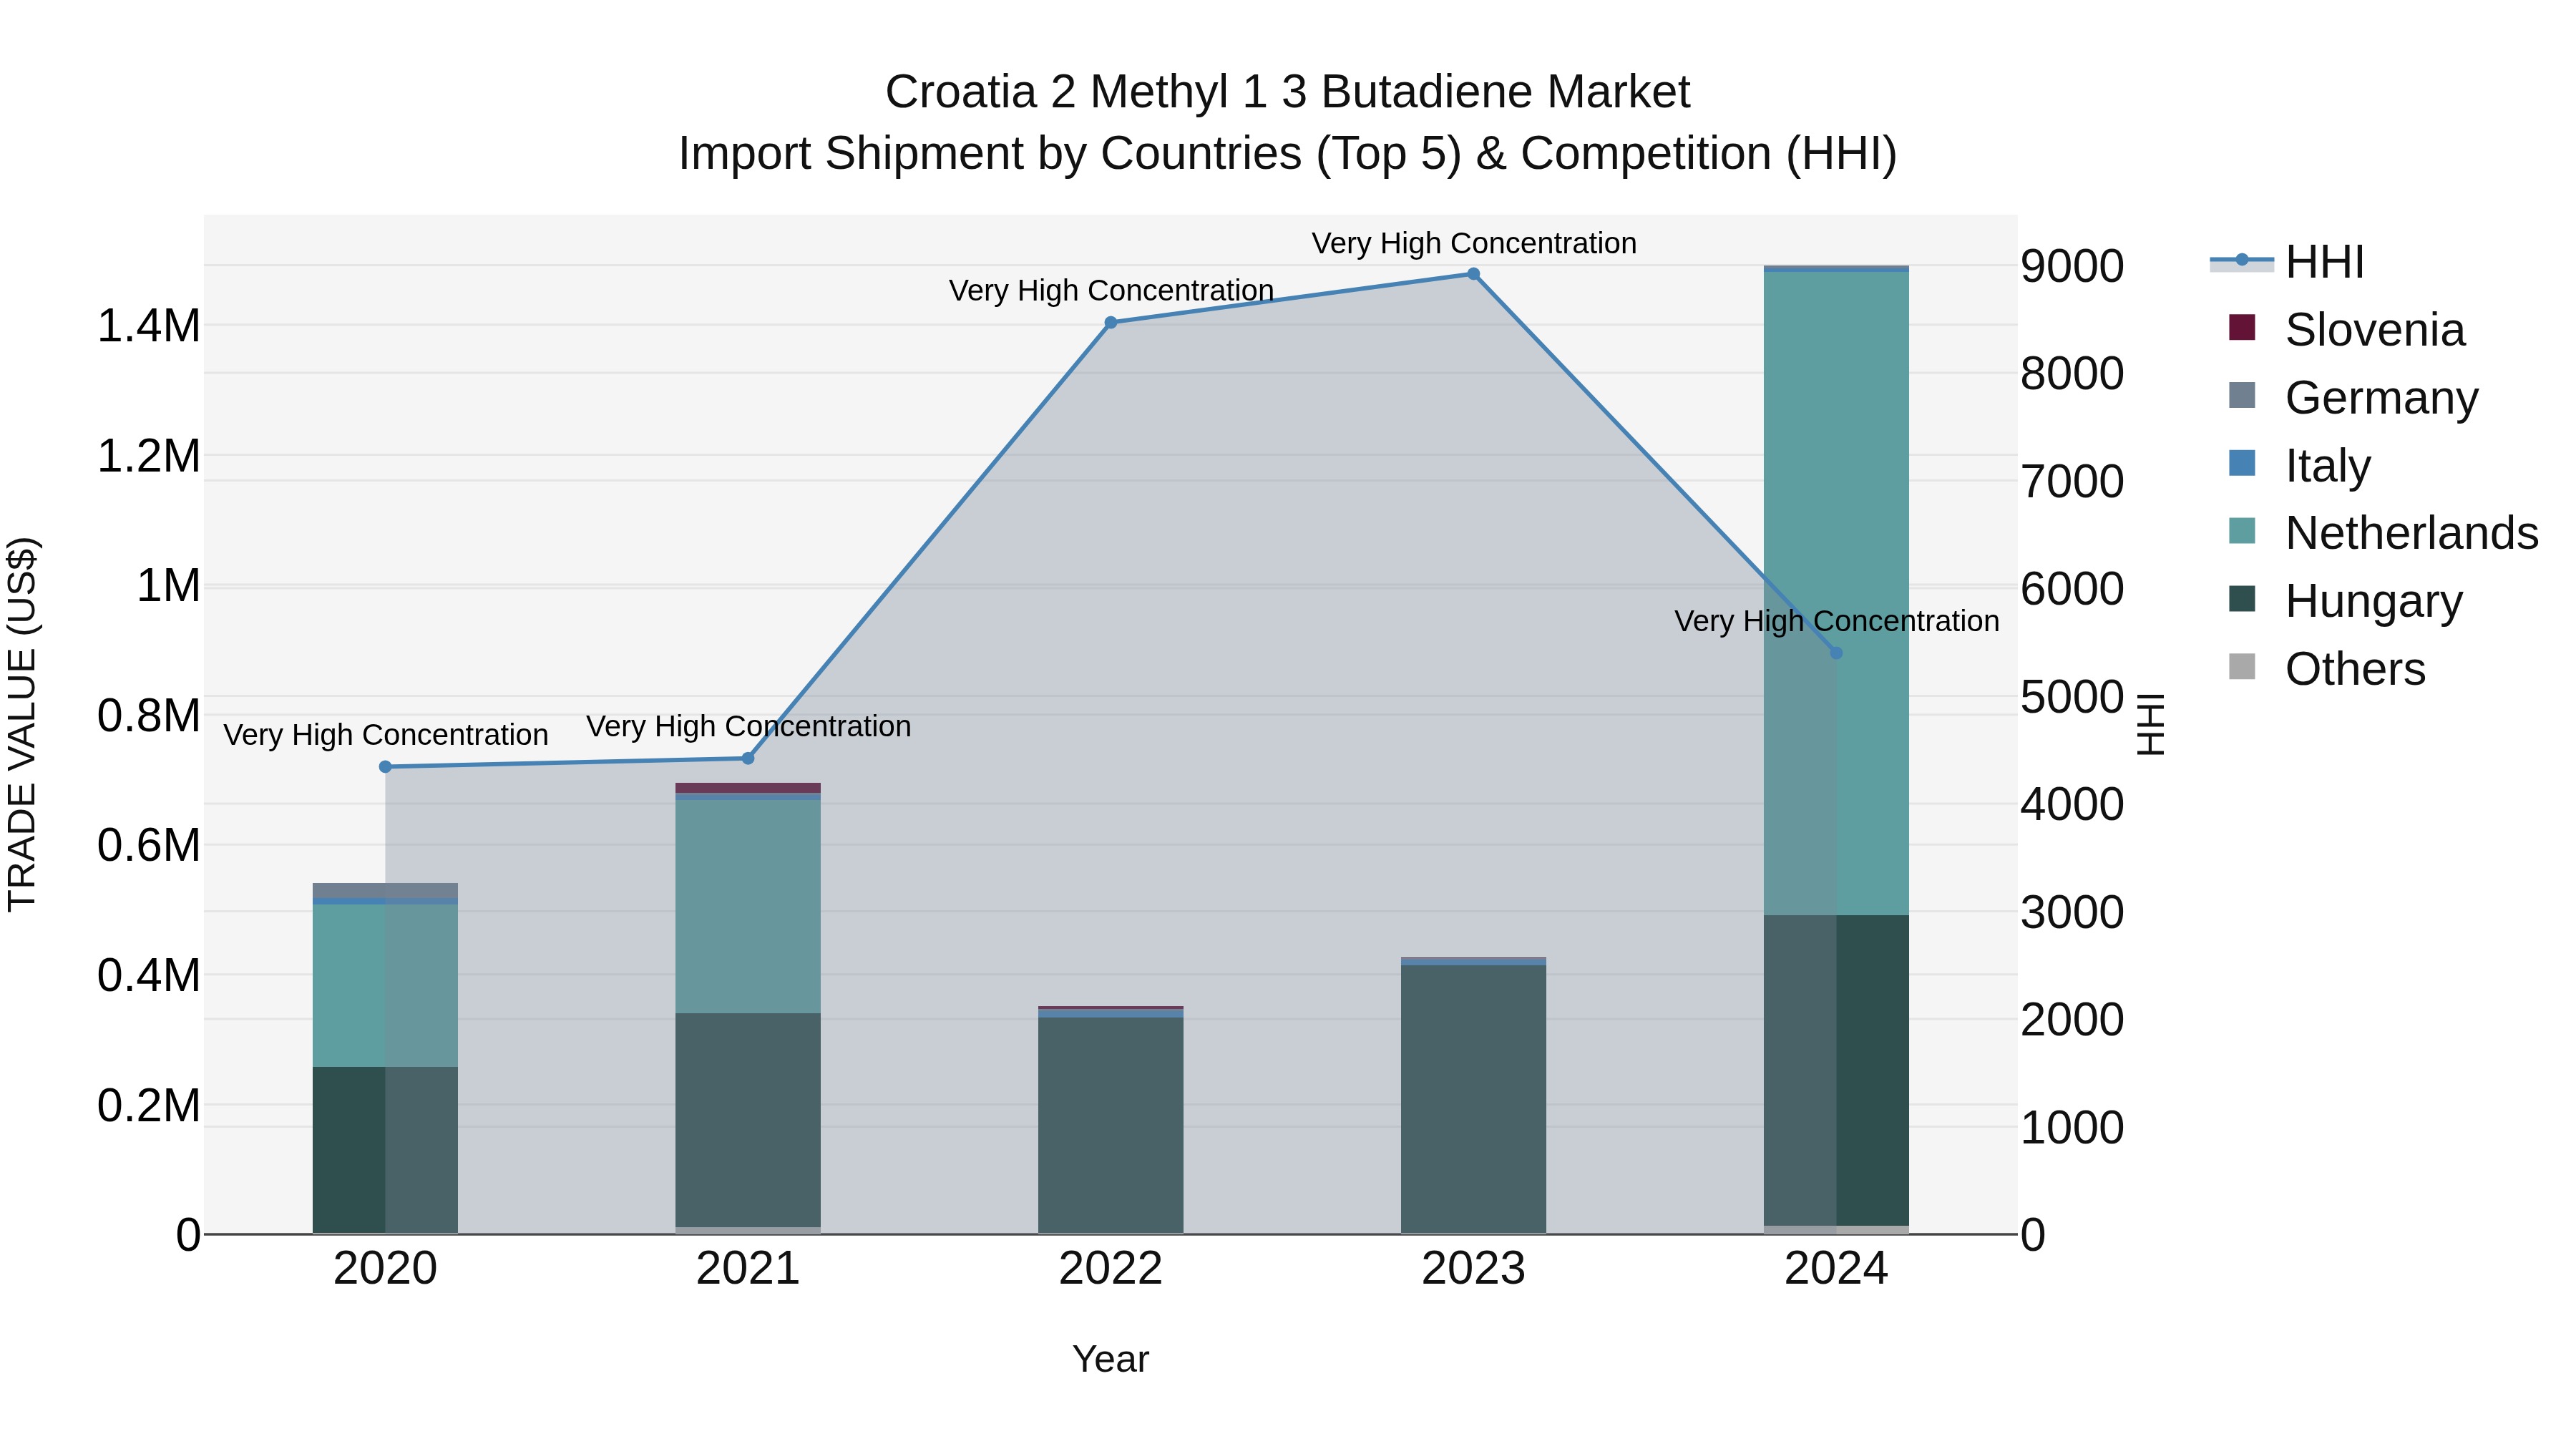
Task: Click the 1.4M left axis tick
Action: (x=149, y=326)
